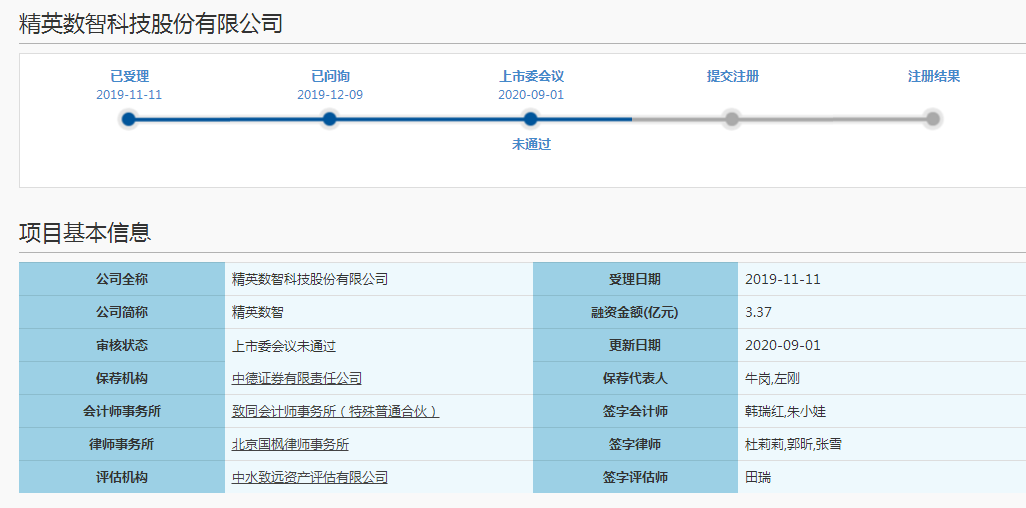Open the 中水致远资产评估有限公司 link
Screen dimensions: 1026x508
[x=310, y=477]
